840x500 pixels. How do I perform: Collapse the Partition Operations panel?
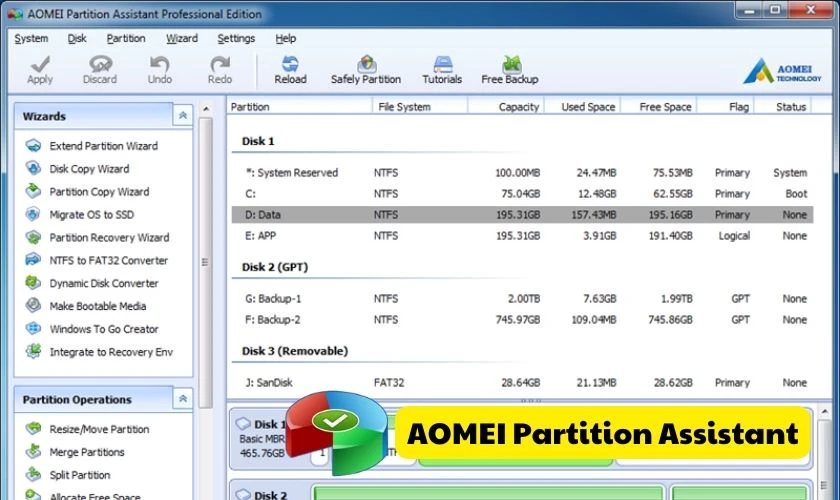pos(183,399)
